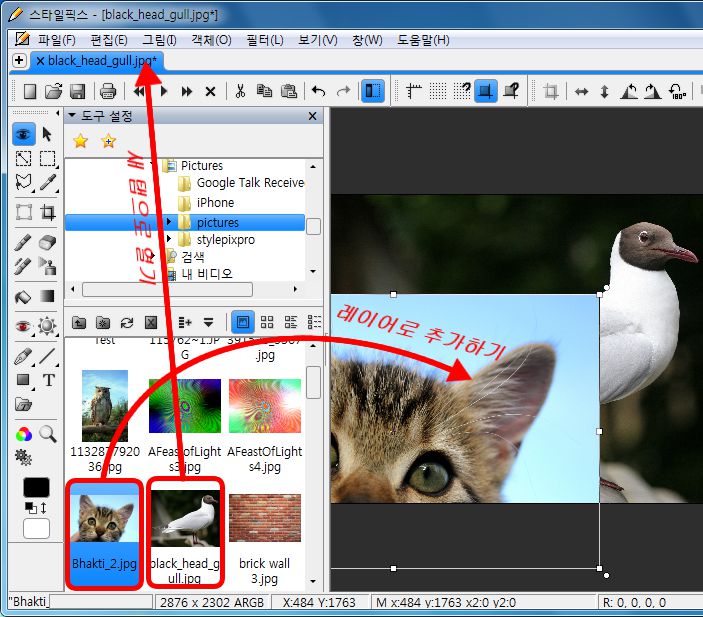Viewport: 703px width, 617px height.
Task: Flip image horizontally with double-arrow icon
Action: coord(581,92)
